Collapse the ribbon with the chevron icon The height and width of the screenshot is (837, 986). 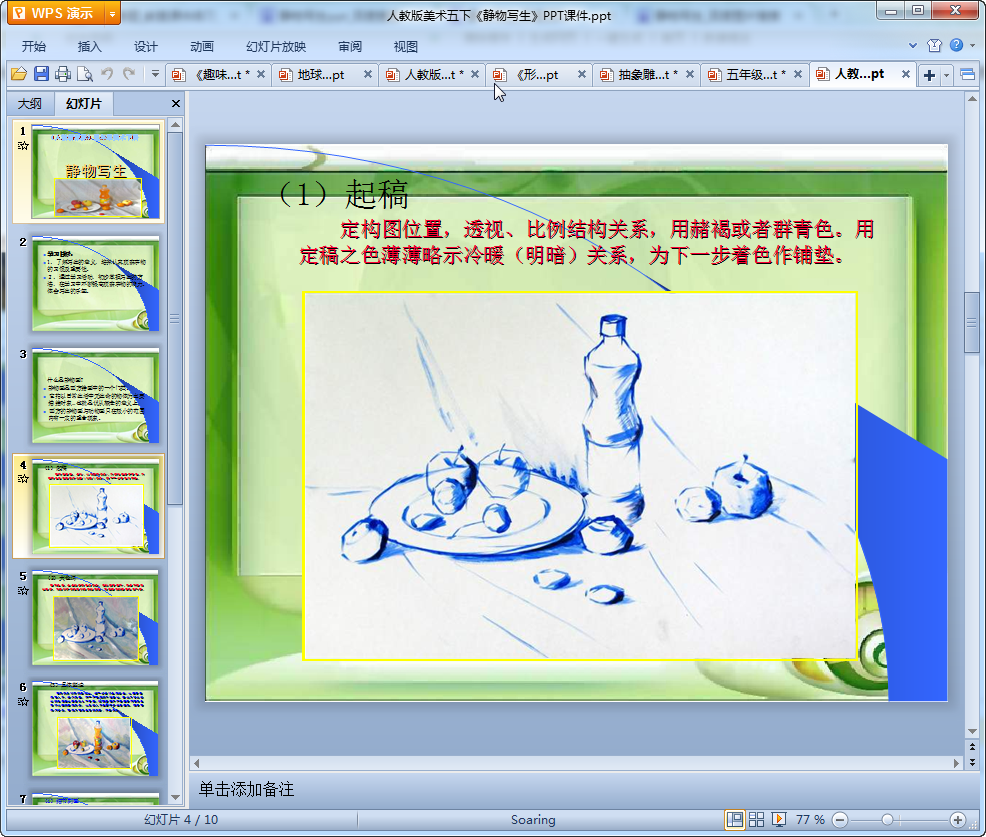pos(912,45)
